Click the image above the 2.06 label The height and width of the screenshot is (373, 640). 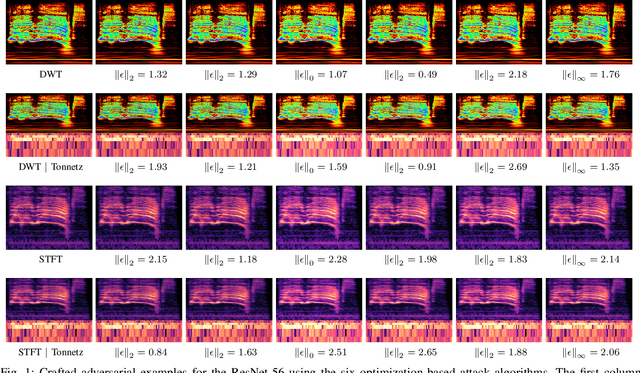(x=589, y=310)
